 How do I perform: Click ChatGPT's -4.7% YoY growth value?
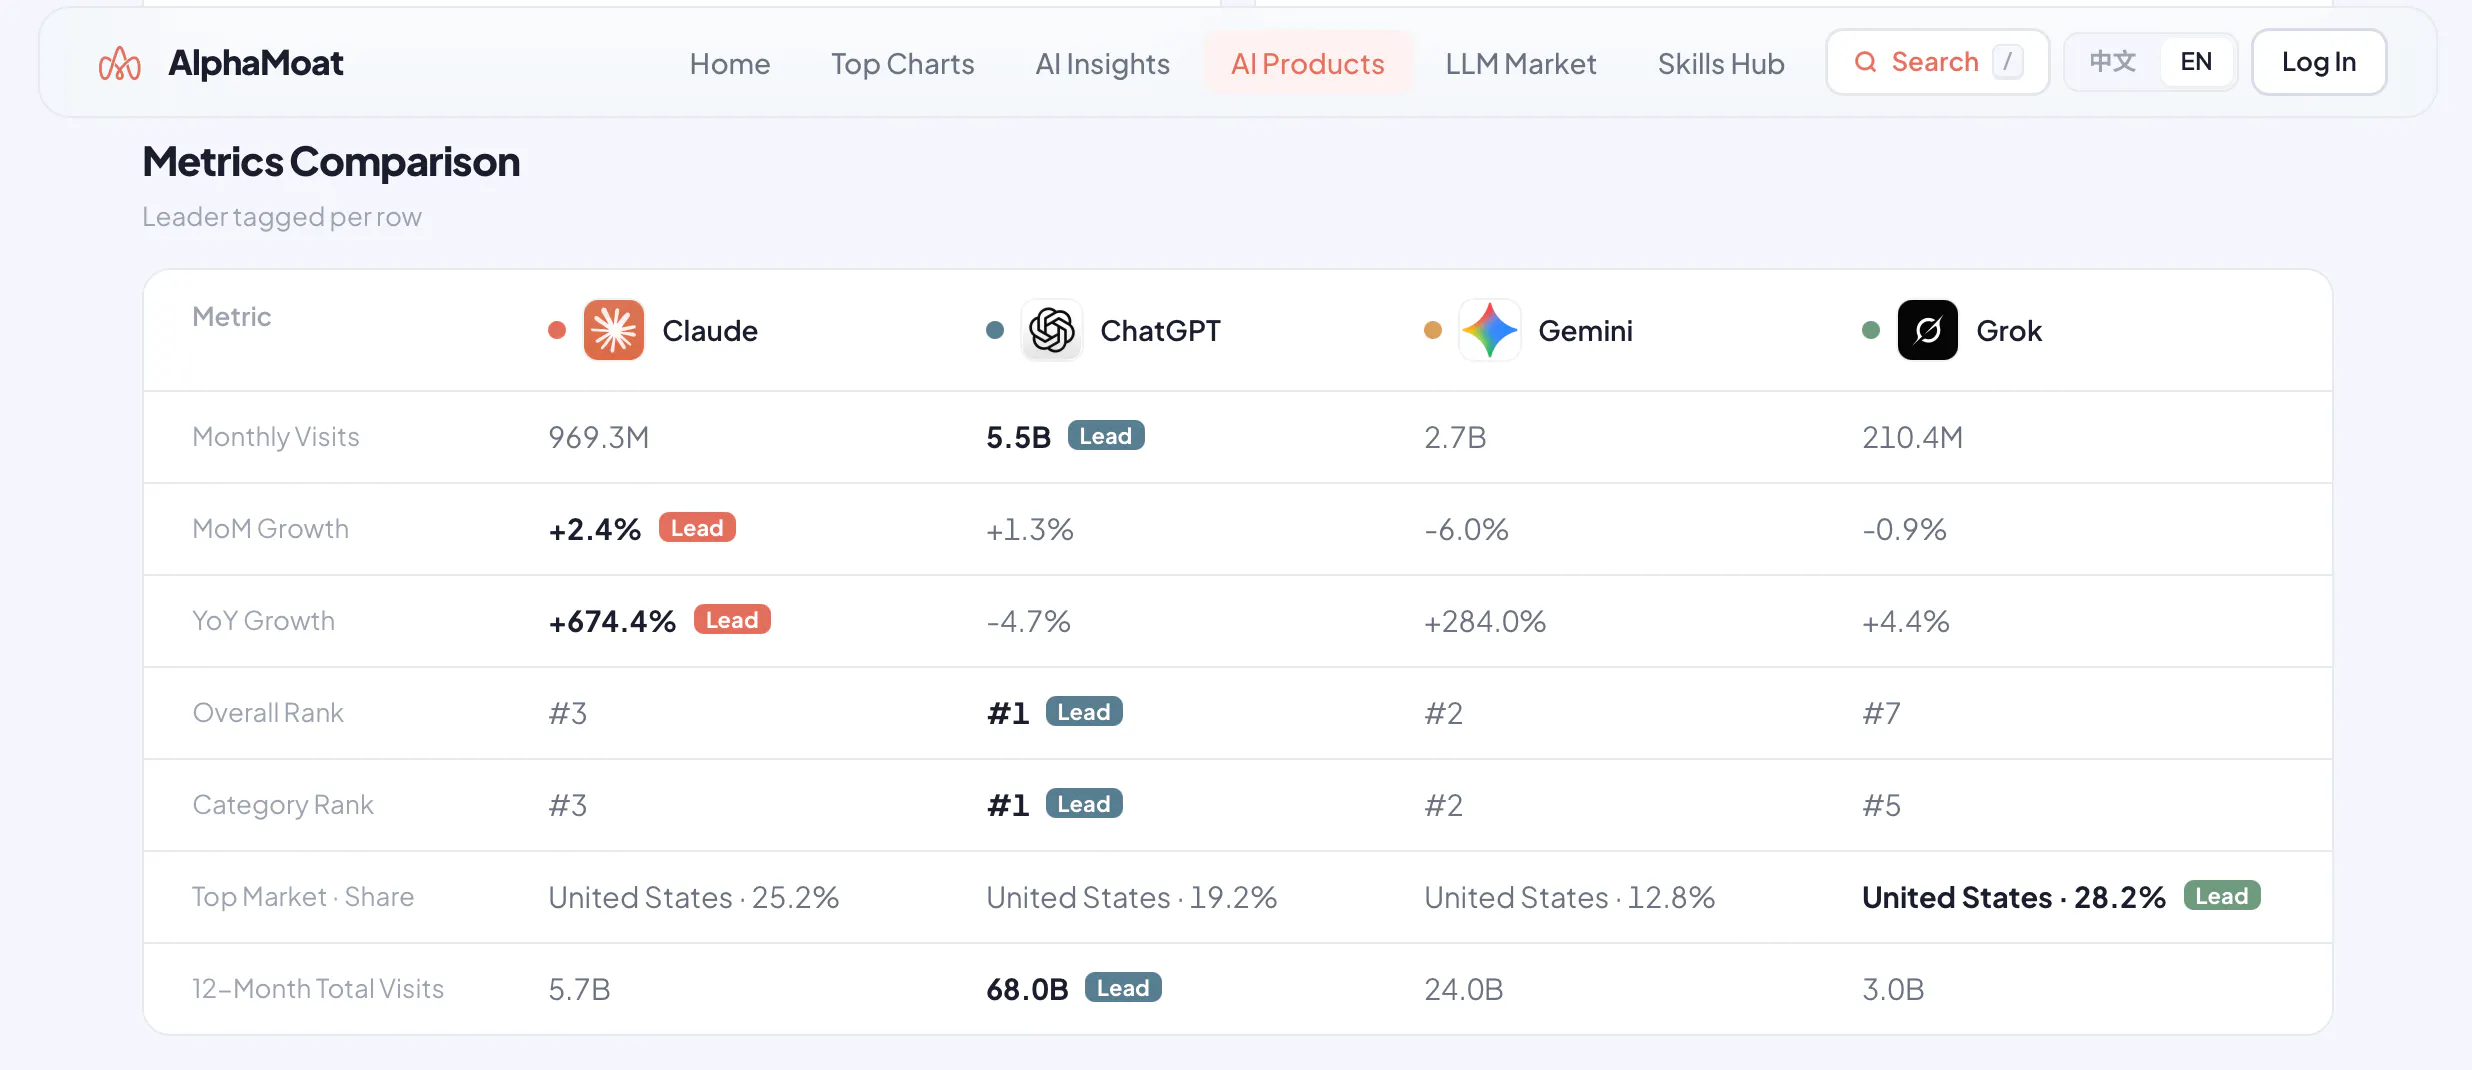(1028, 621)
